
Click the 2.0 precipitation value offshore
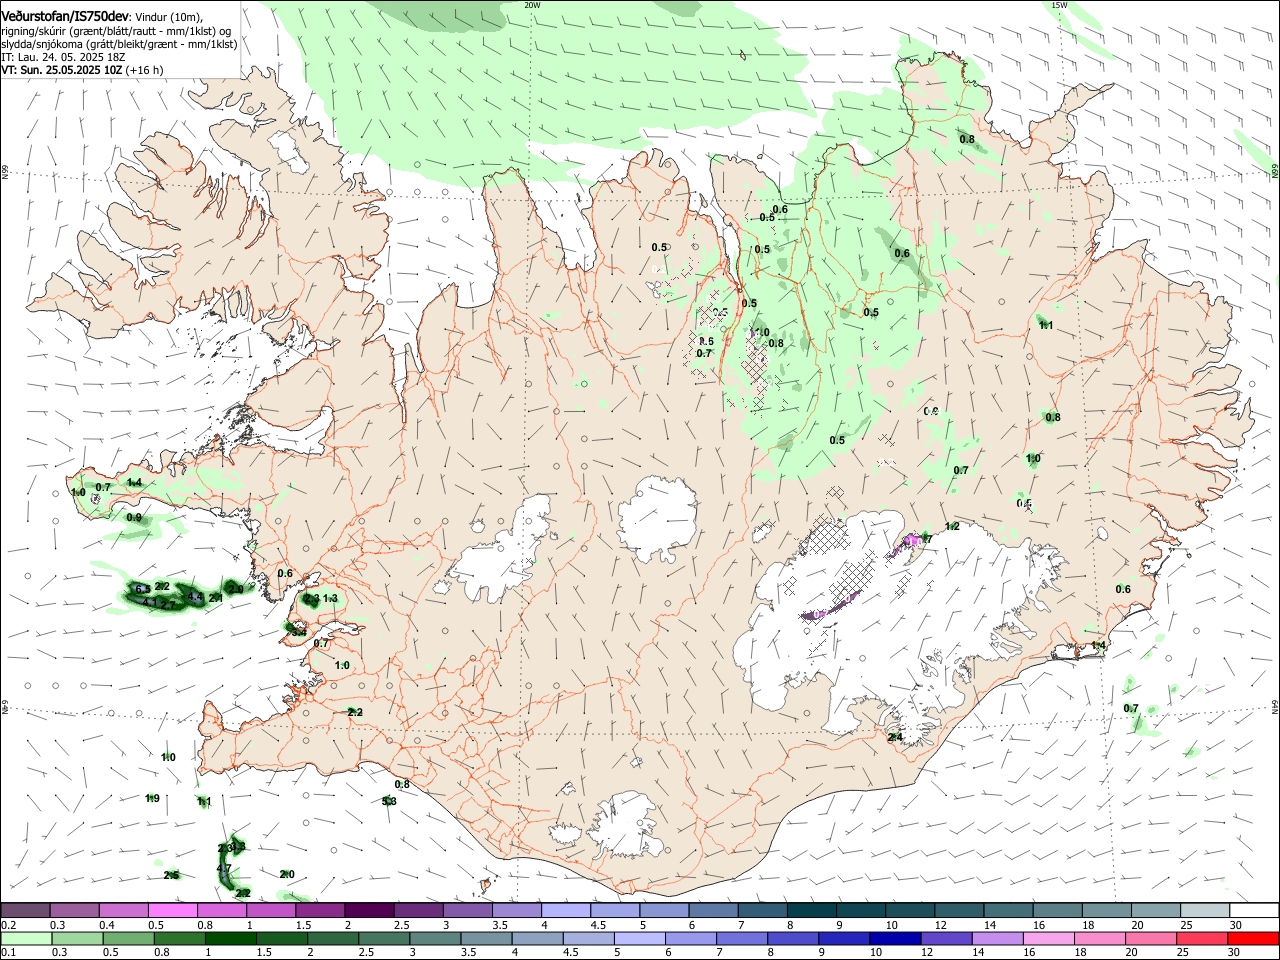pyautogui.click(x=287, y=874)
